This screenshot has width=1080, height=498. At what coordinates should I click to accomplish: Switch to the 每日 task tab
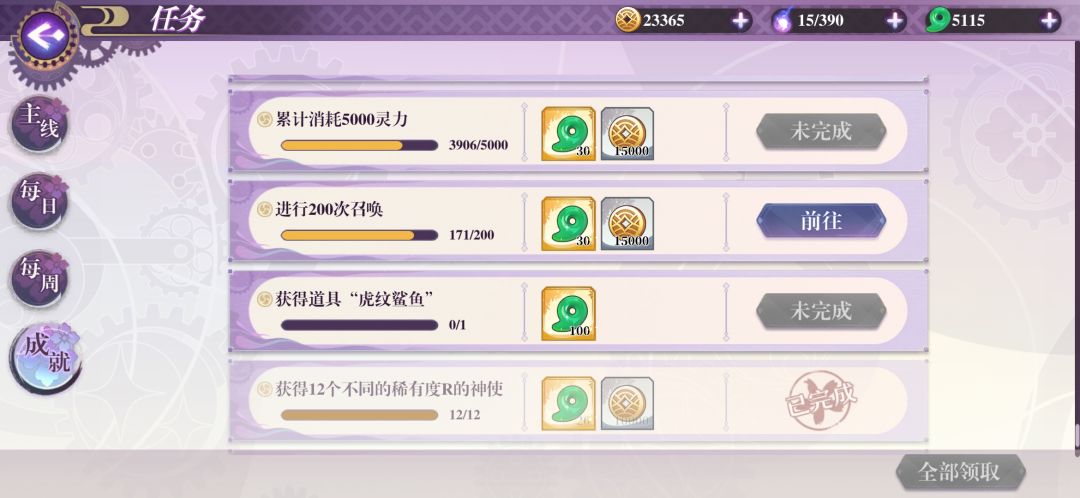[x=39, y=200]
